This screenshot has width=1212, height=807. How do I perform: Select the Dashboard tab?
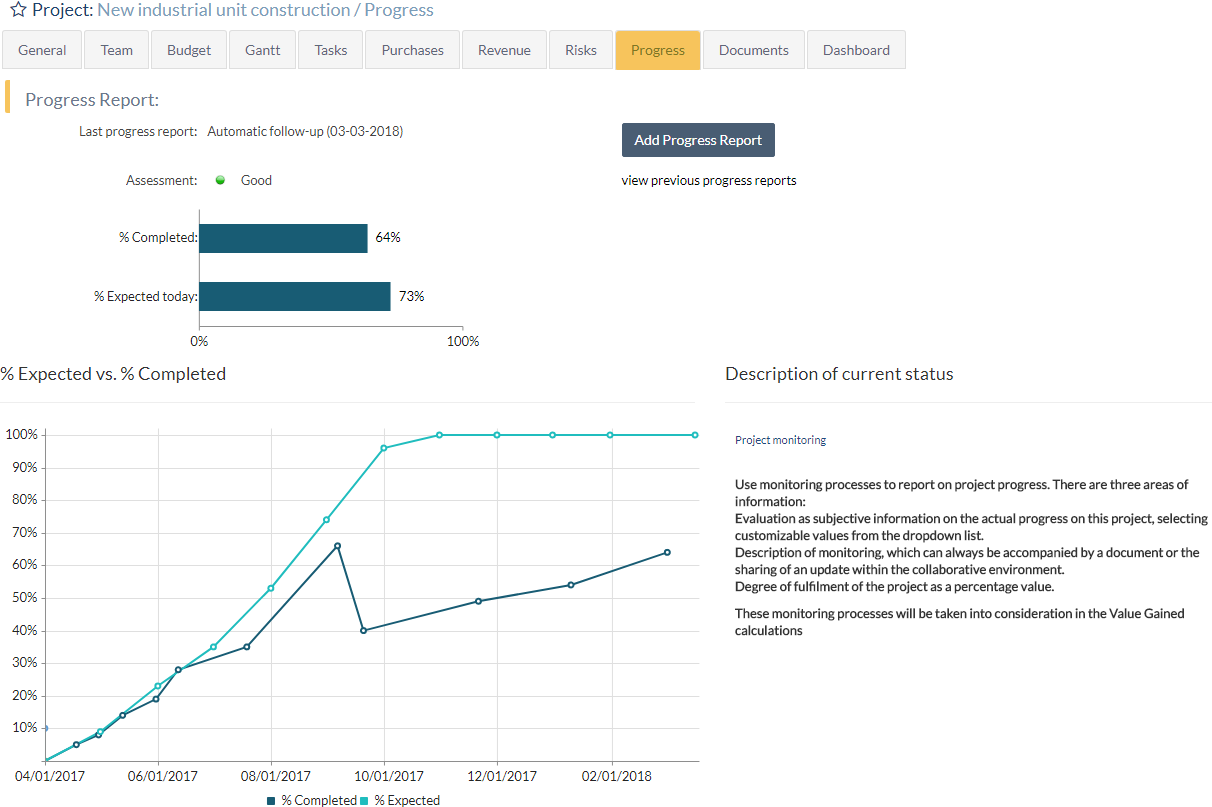856,49
